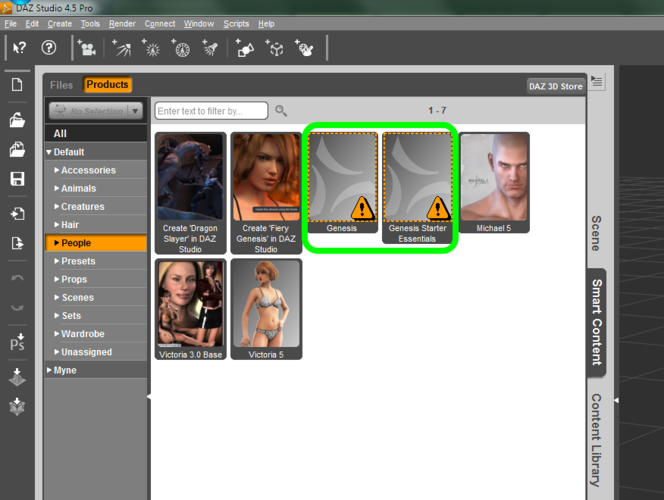Expand the Accessories category
664x500 pixels.
[56, 170]
